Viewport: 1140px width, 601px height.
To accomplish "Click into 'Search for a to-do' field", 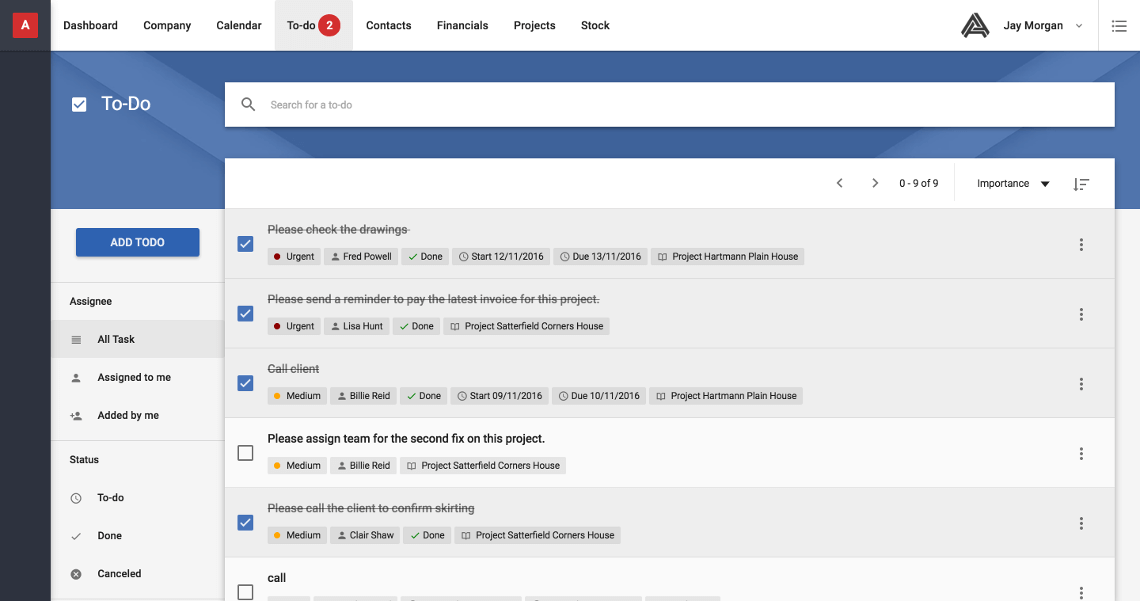I will click(670, 105).
